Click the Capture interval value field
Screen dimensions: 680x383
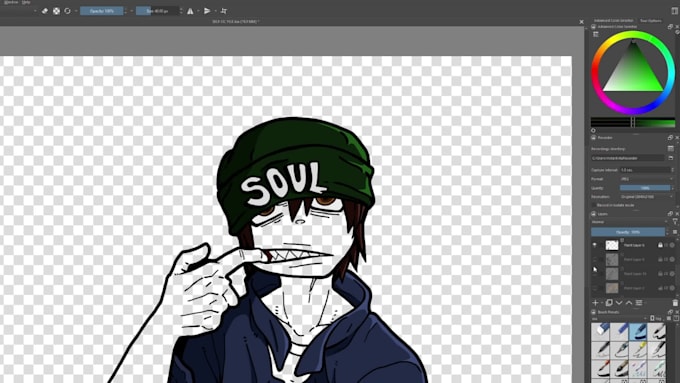click(x=645, y=170)
